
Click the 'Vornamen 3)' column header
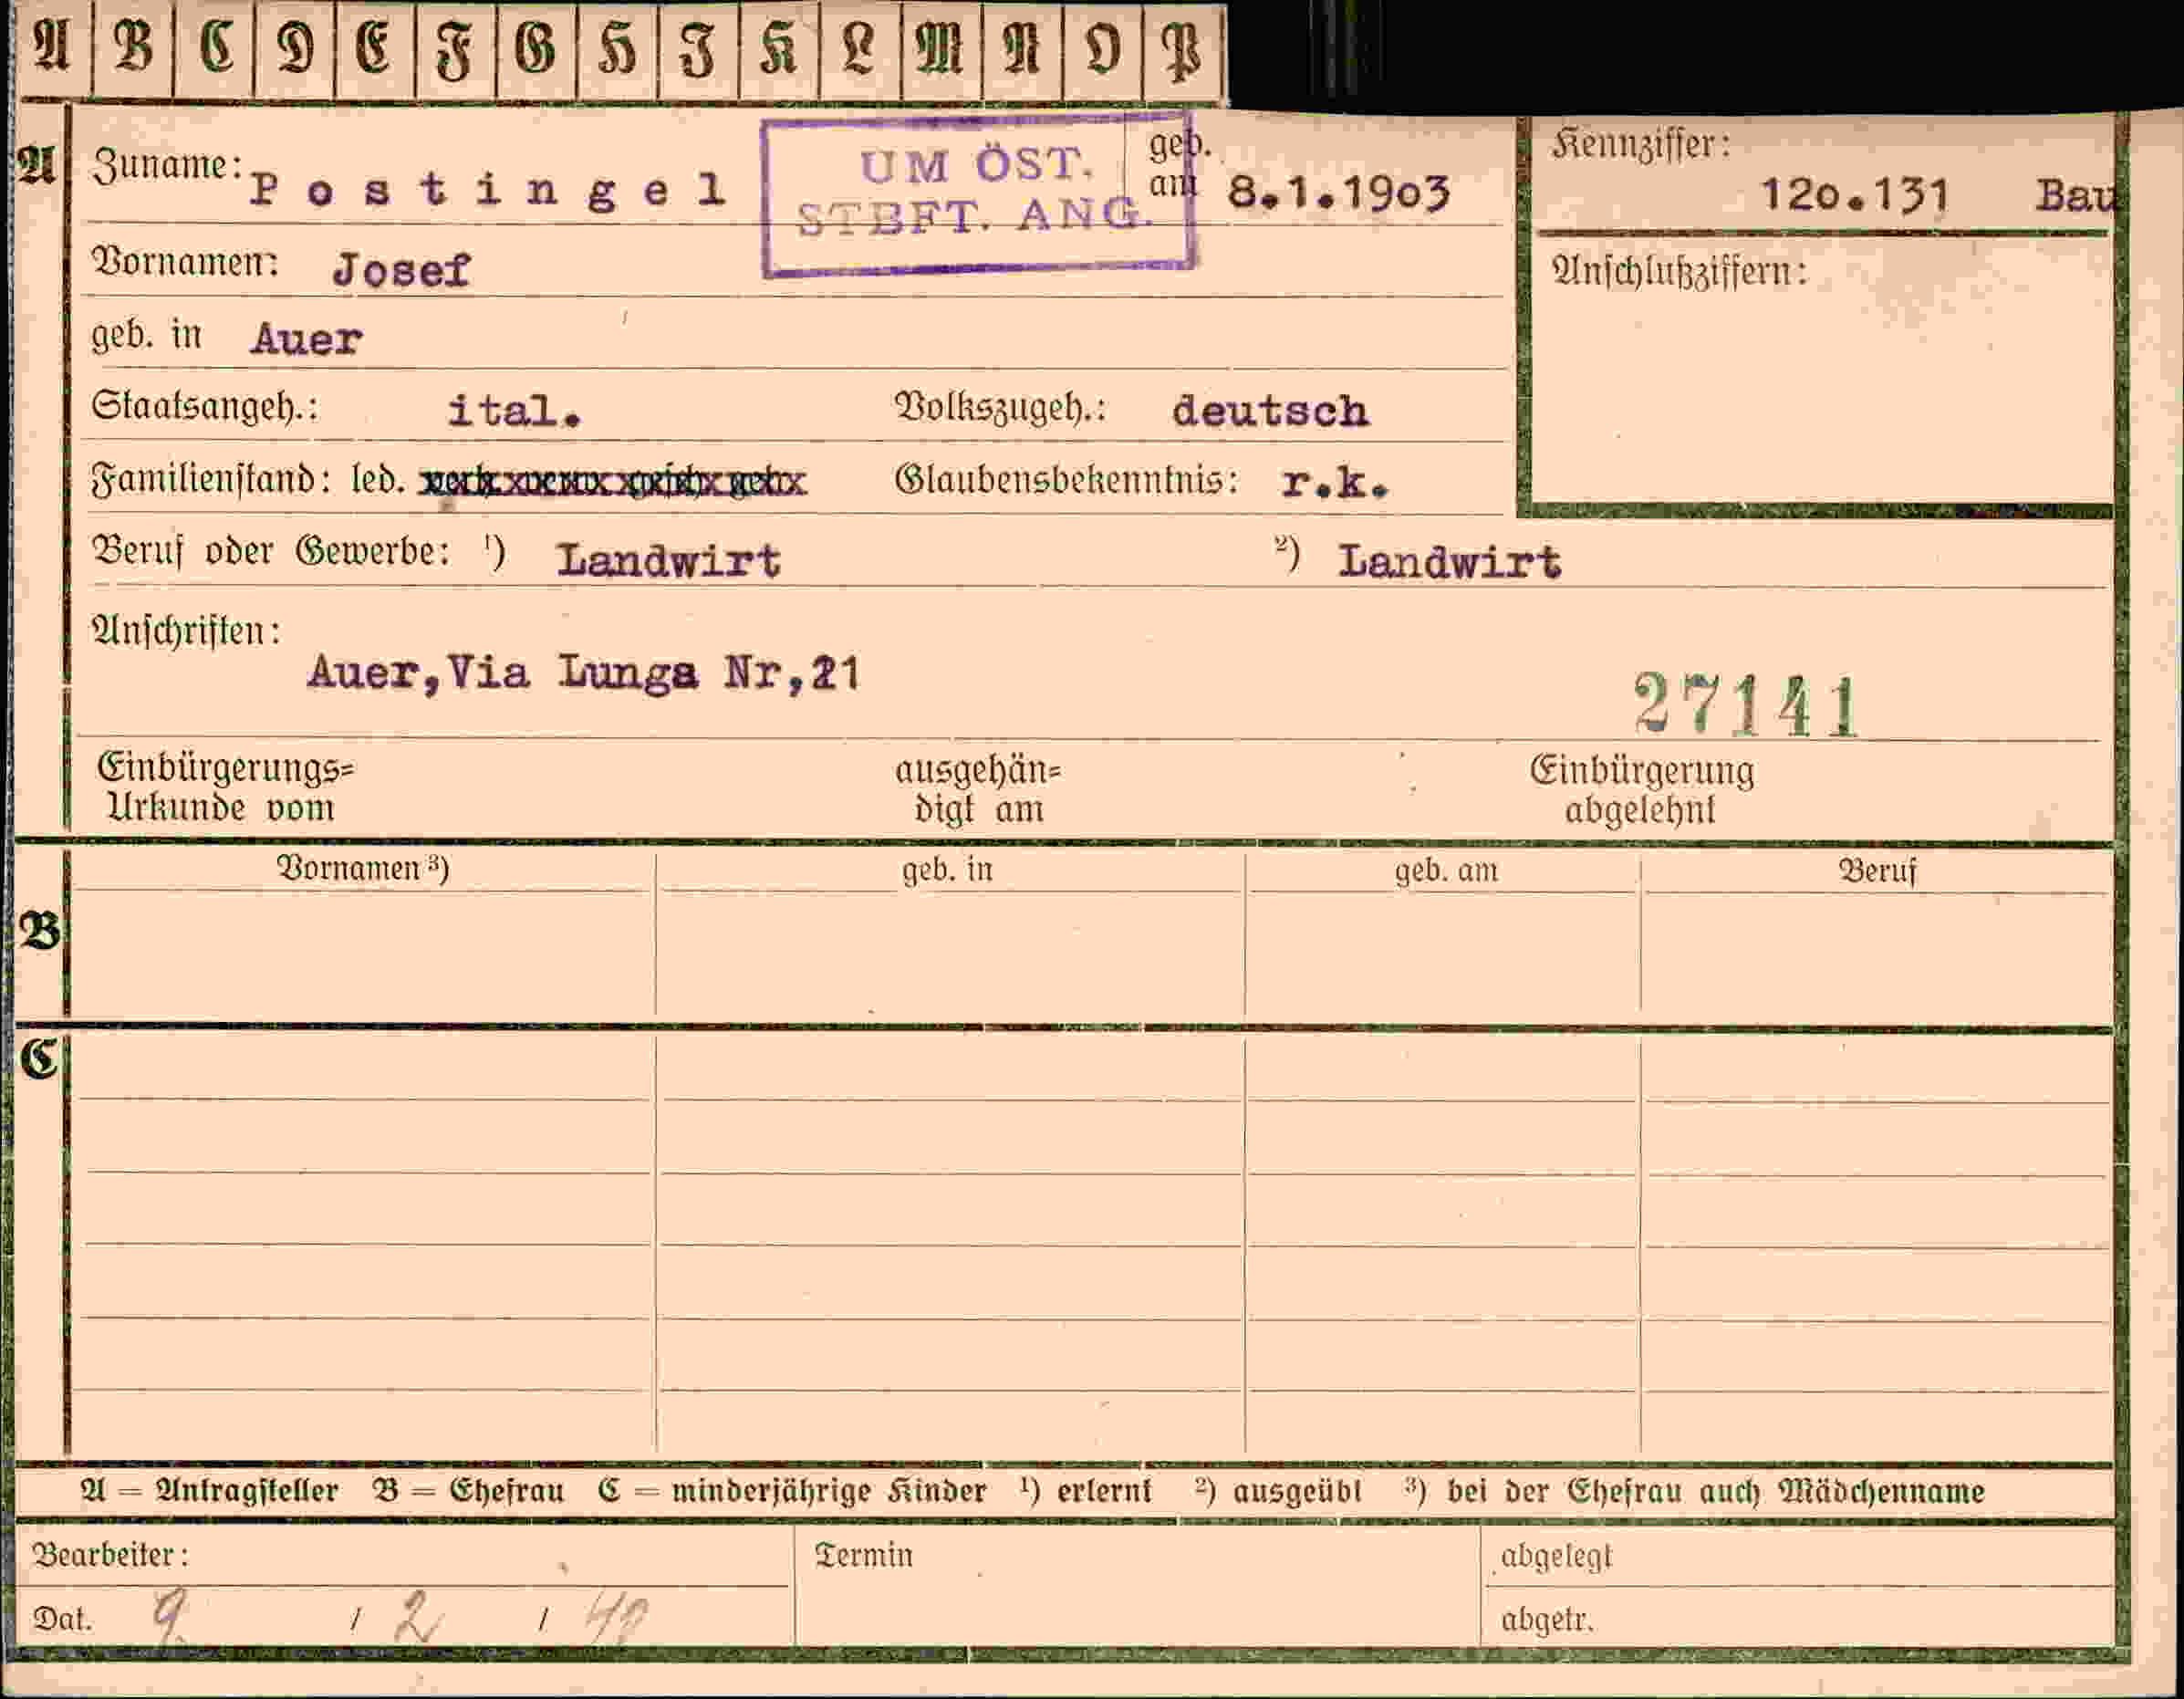(x=363, y=868)
